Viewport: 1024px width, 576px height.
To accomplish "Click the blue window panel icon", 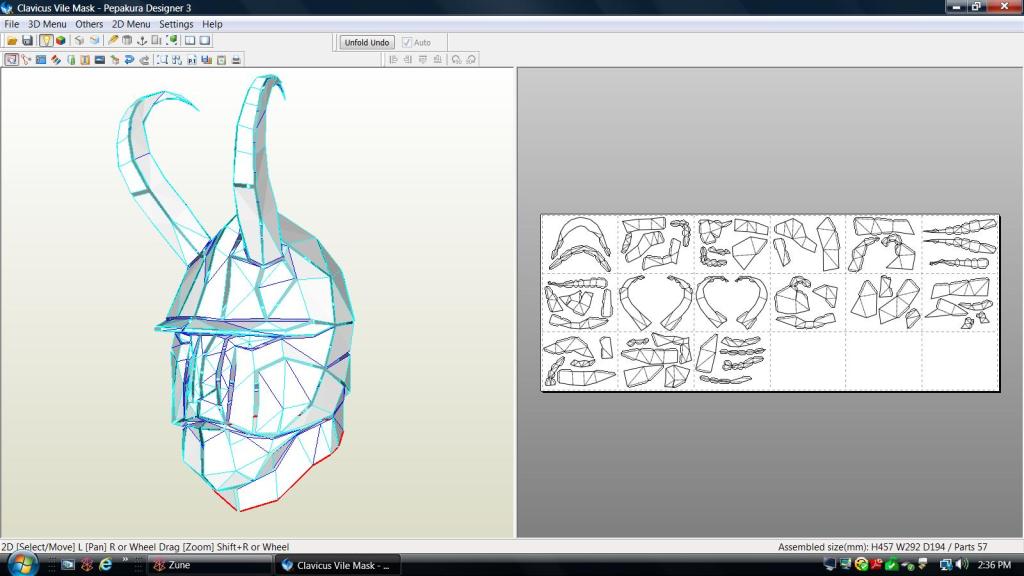I will tap(41, 59).
